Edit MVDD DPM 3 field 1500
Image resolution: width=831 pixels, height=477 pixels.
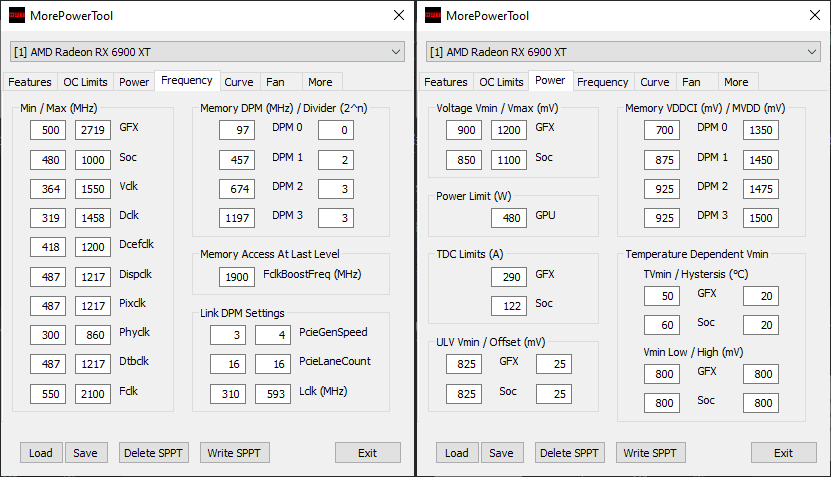[x=761, y=217]
